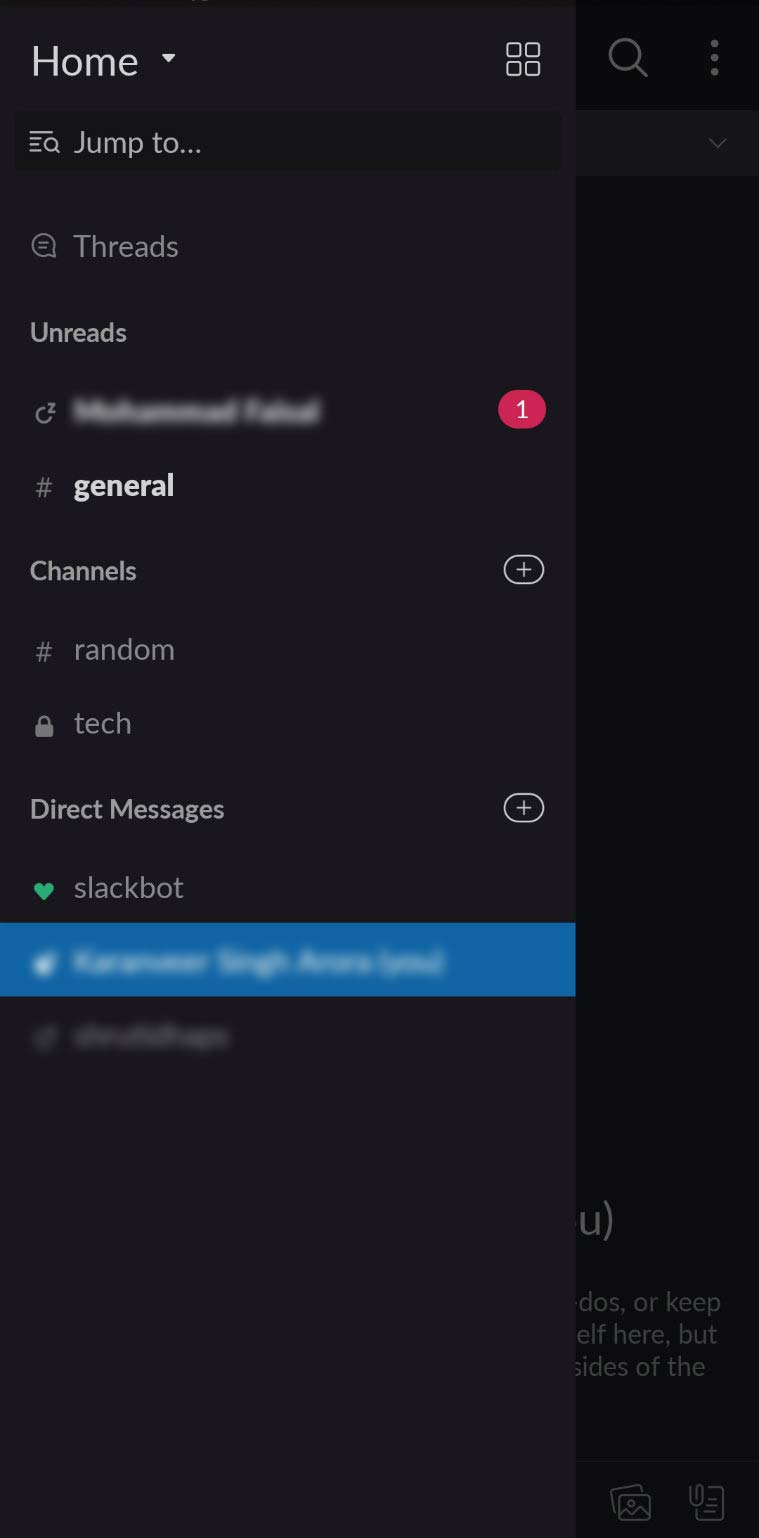Tap the attachment snippet icon at bottom
759x1538 pixels.
707,1501
